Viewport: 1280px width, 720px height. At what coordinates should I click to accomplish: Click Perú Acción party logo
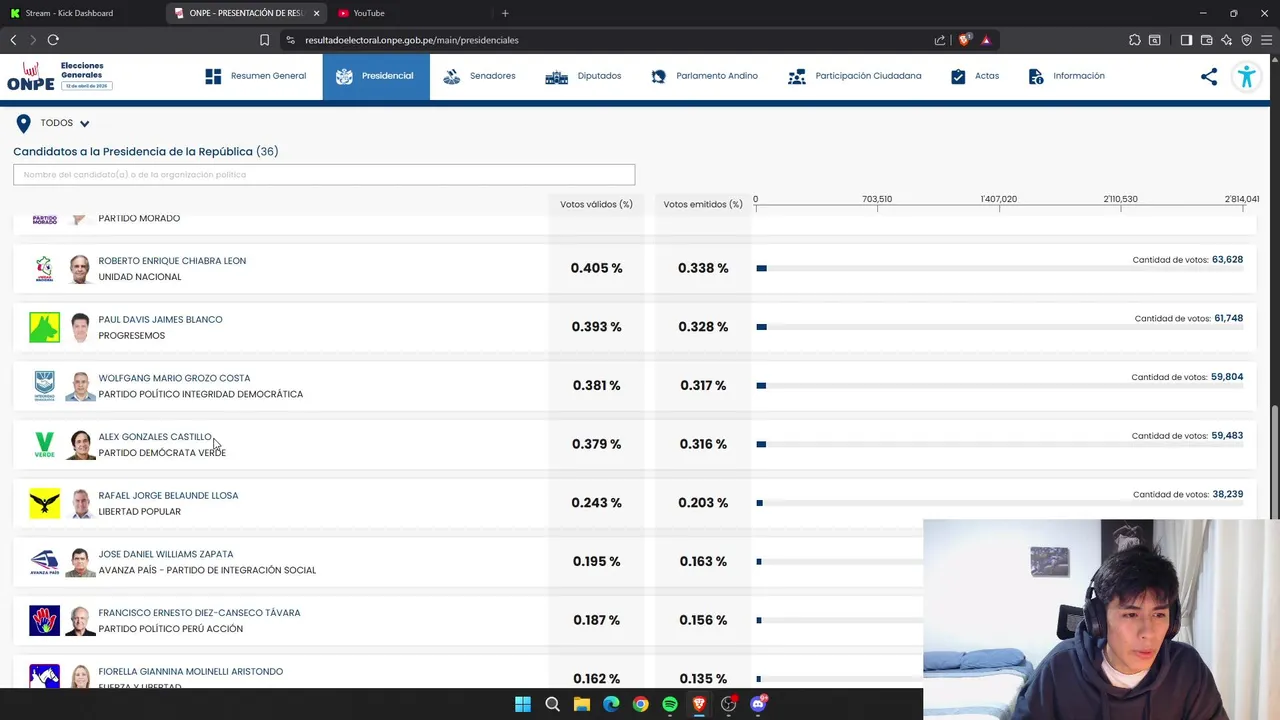[x=44, y=621]
